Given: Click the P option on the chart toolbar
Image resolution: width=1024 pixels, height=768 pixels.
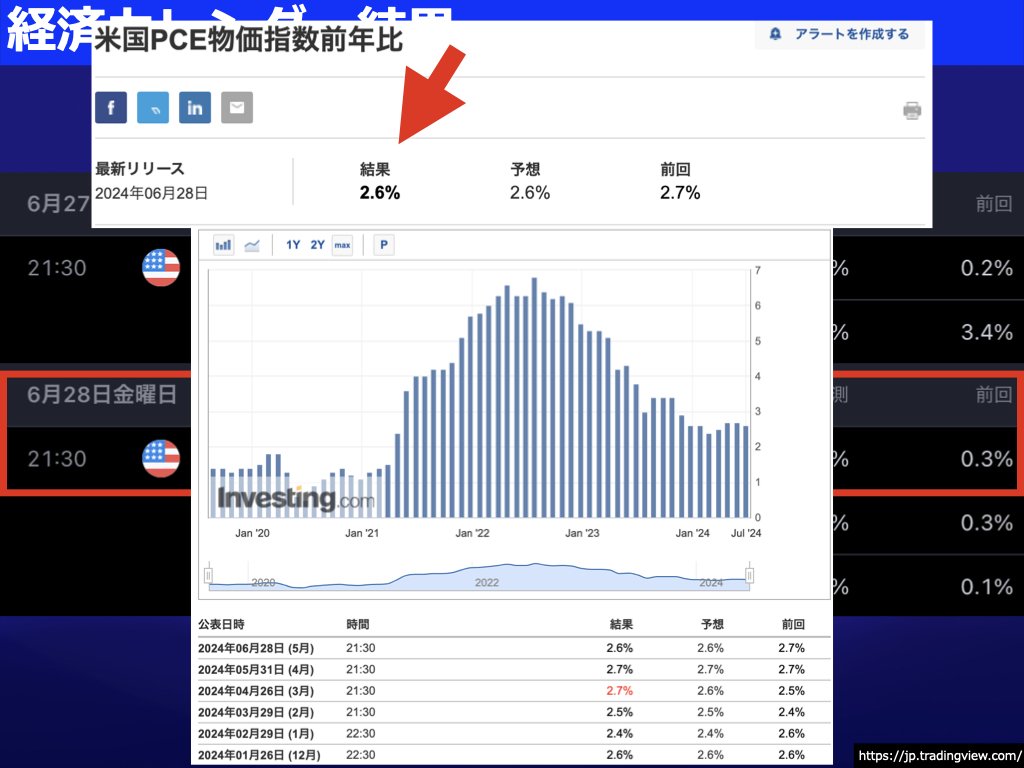Looking at the screenshot, I should [x=383, y=244].
